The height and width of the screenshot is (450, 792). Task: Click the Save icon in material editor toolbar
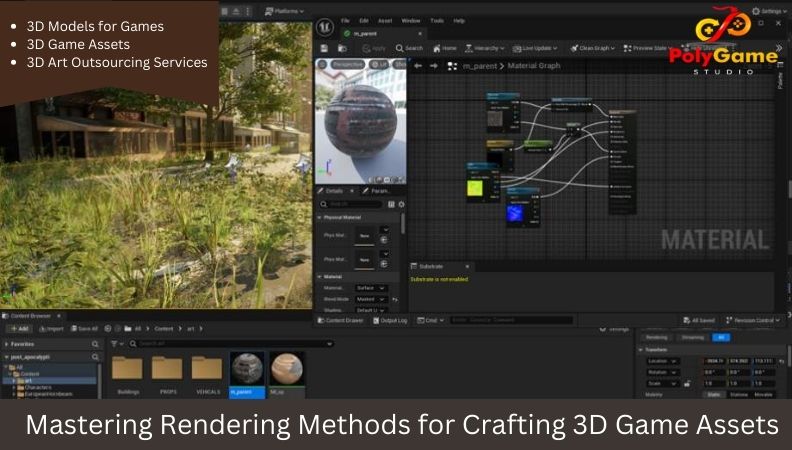(324, 48)
